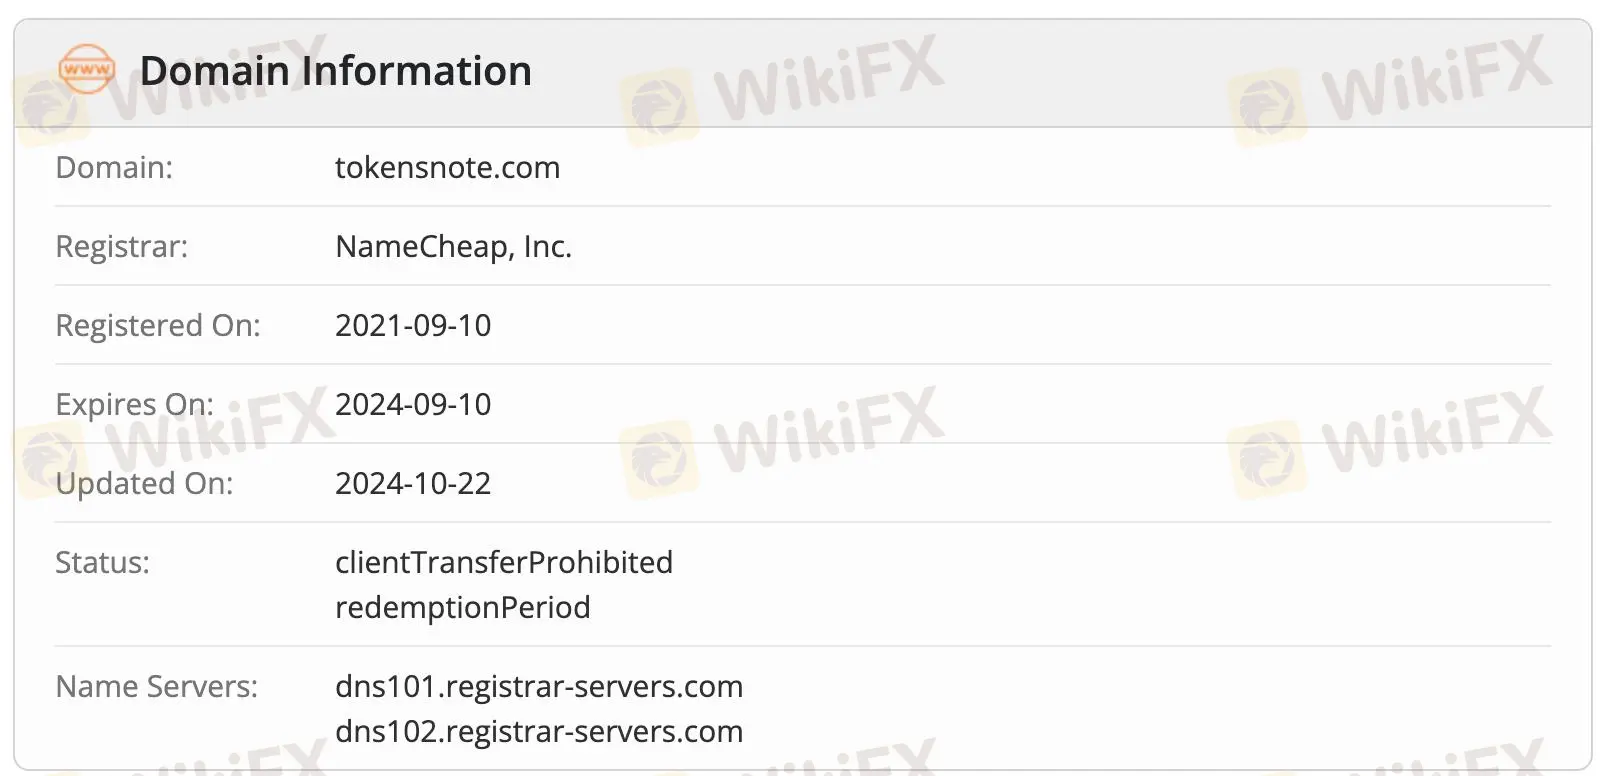Click the WikiFX watermark logo at top center
The image size is (1600, 776).
784,88
